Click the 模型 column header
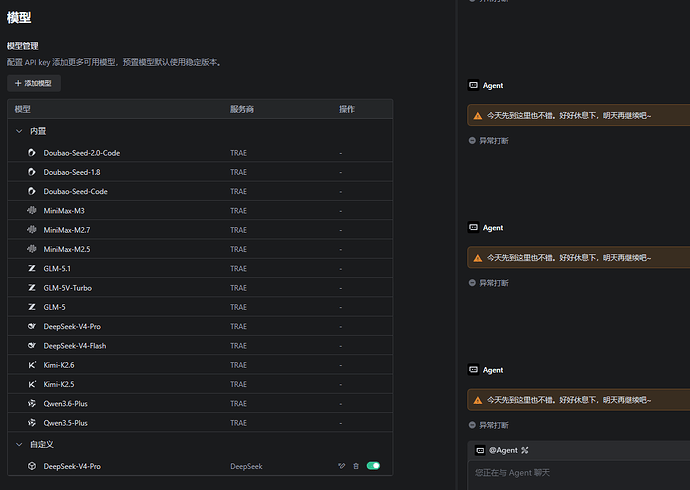690x490 pixels. click(x=22, y=109)
